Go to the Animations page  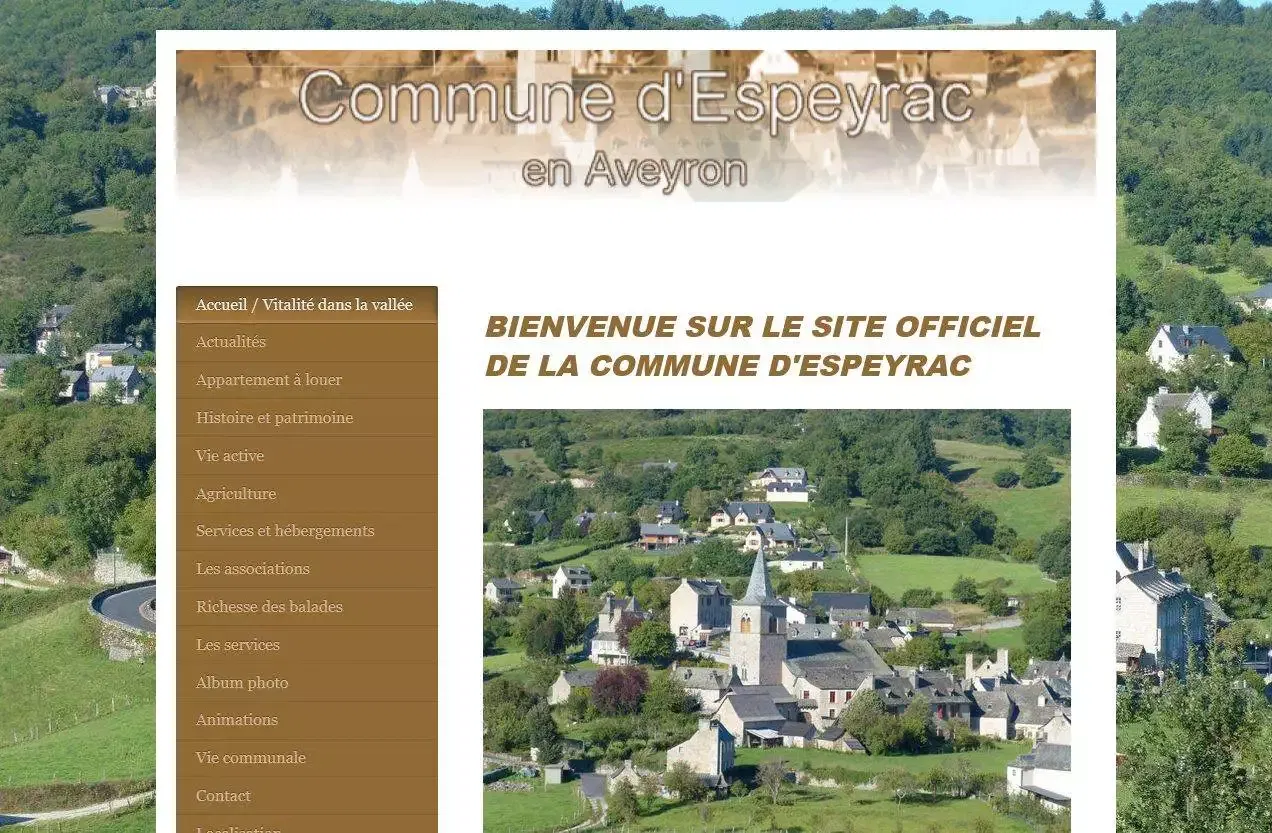click(237, 720)
